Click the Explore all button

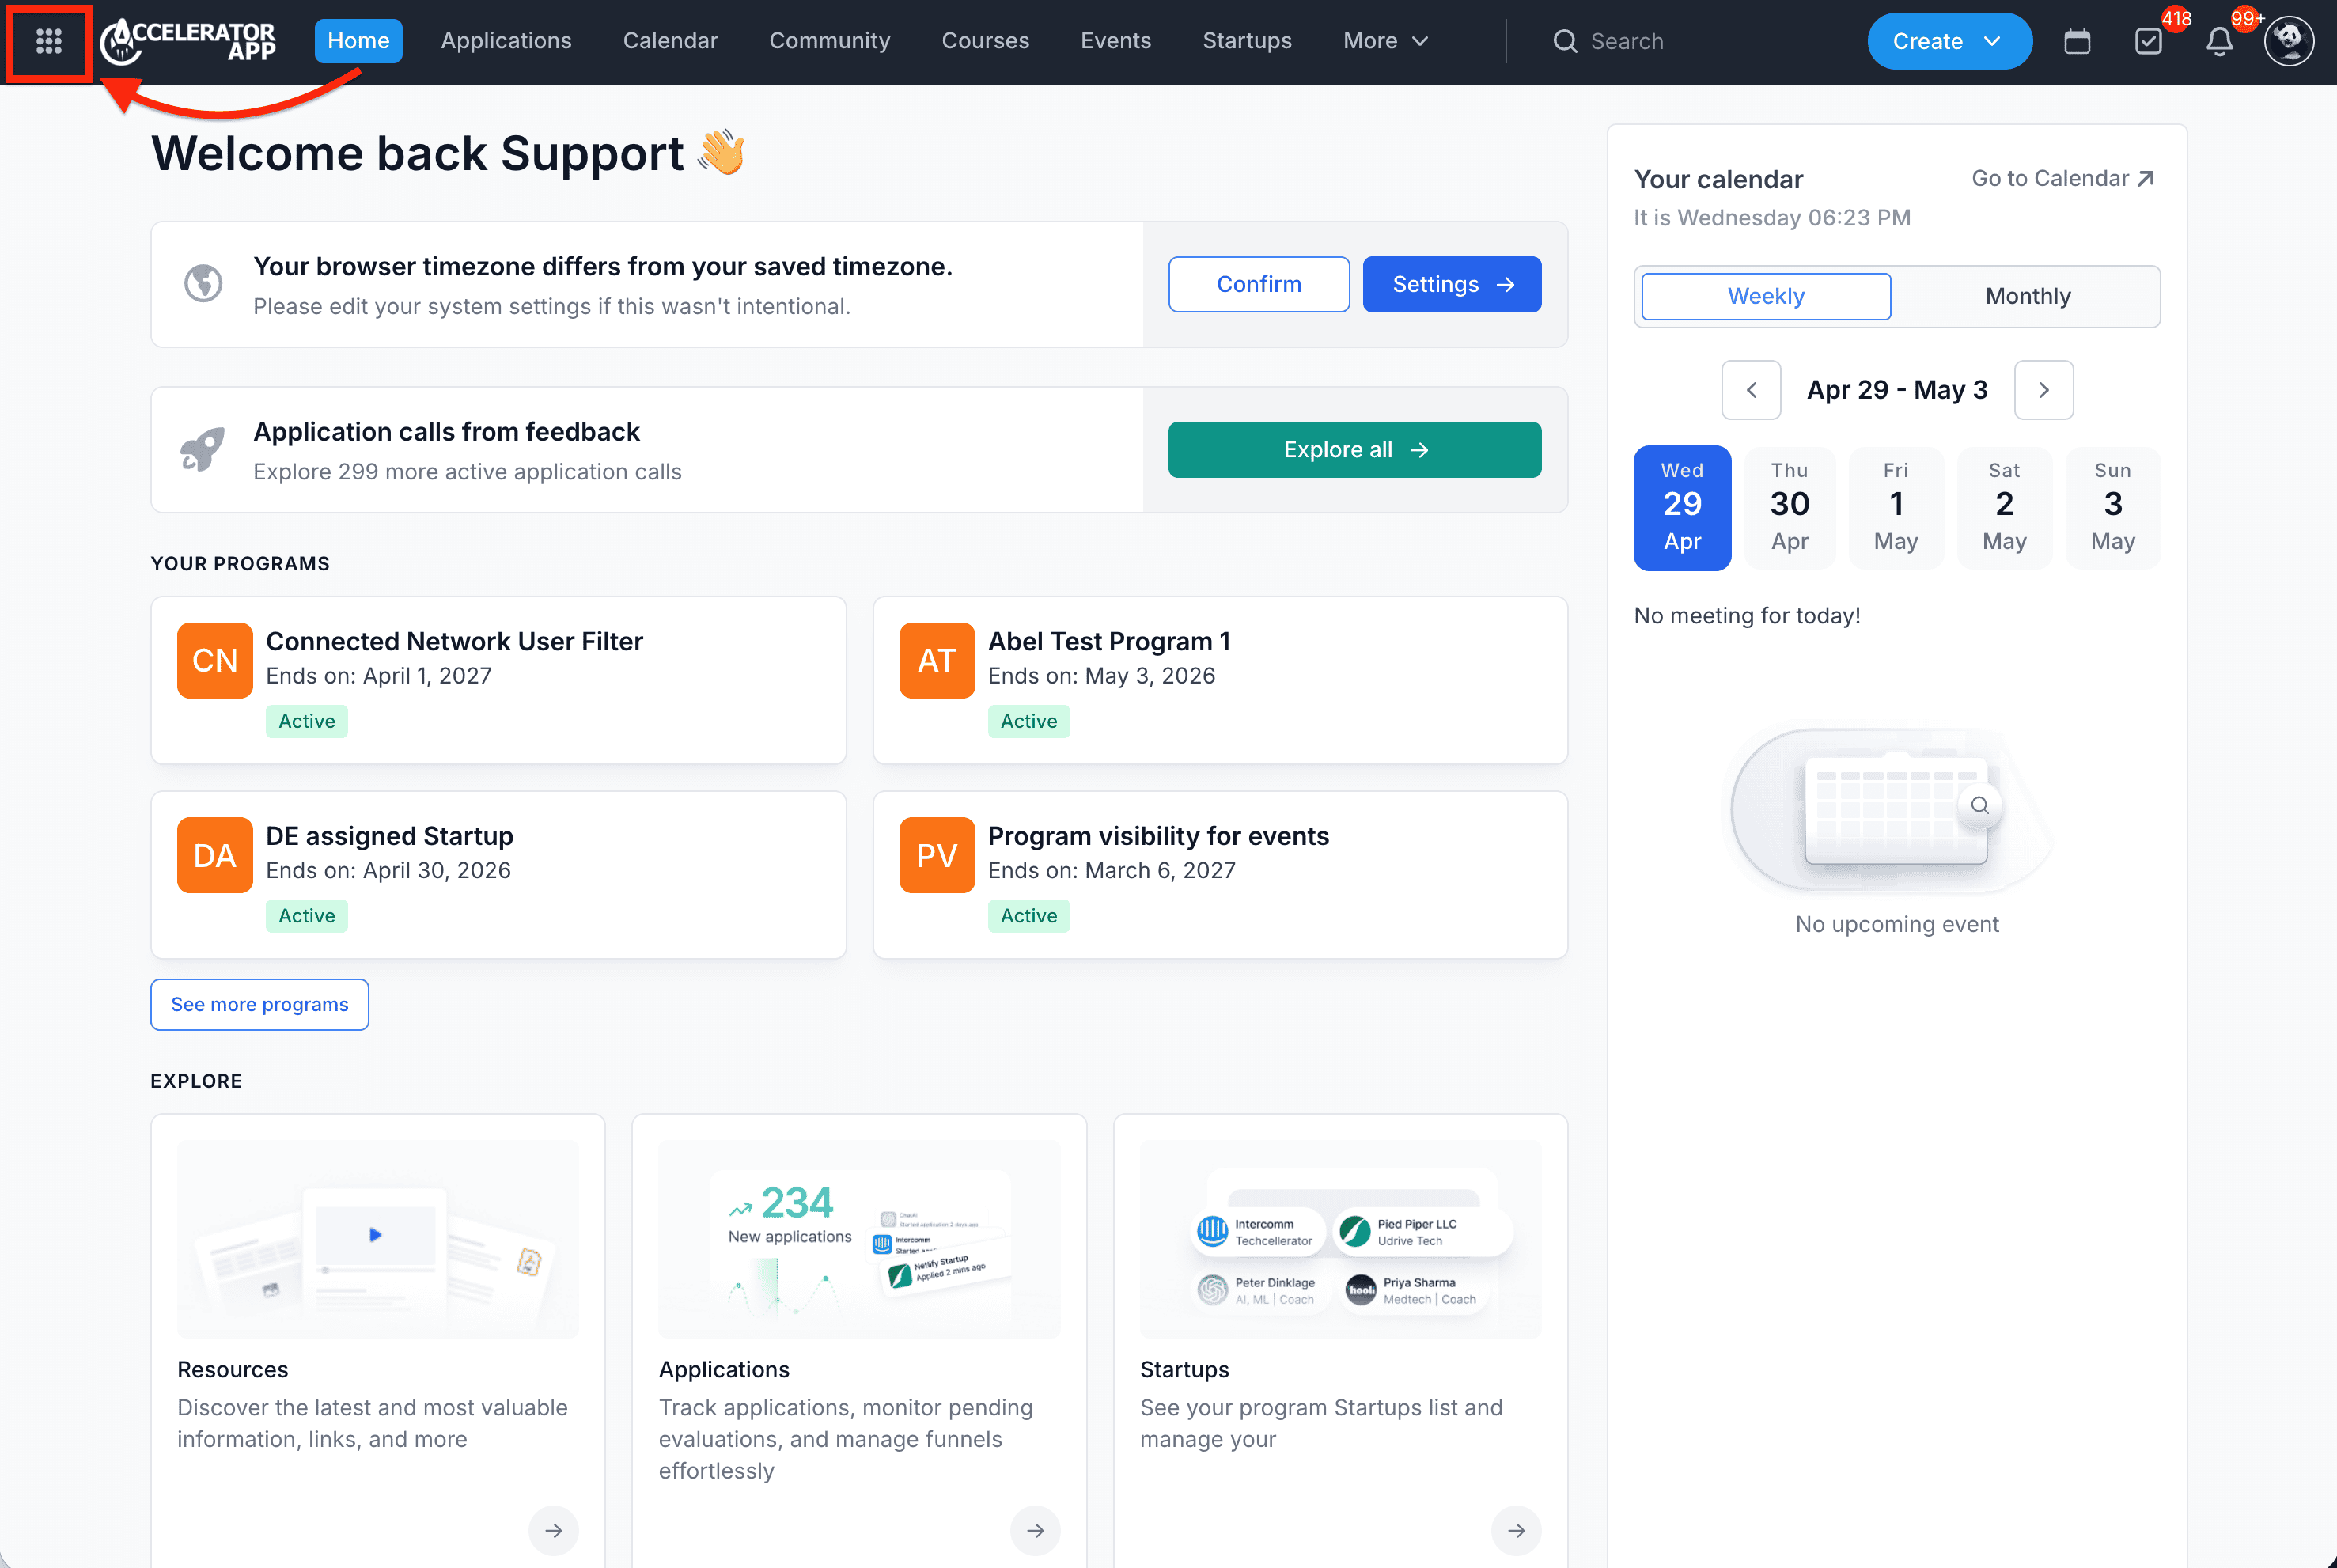(x=1354, y=449)
